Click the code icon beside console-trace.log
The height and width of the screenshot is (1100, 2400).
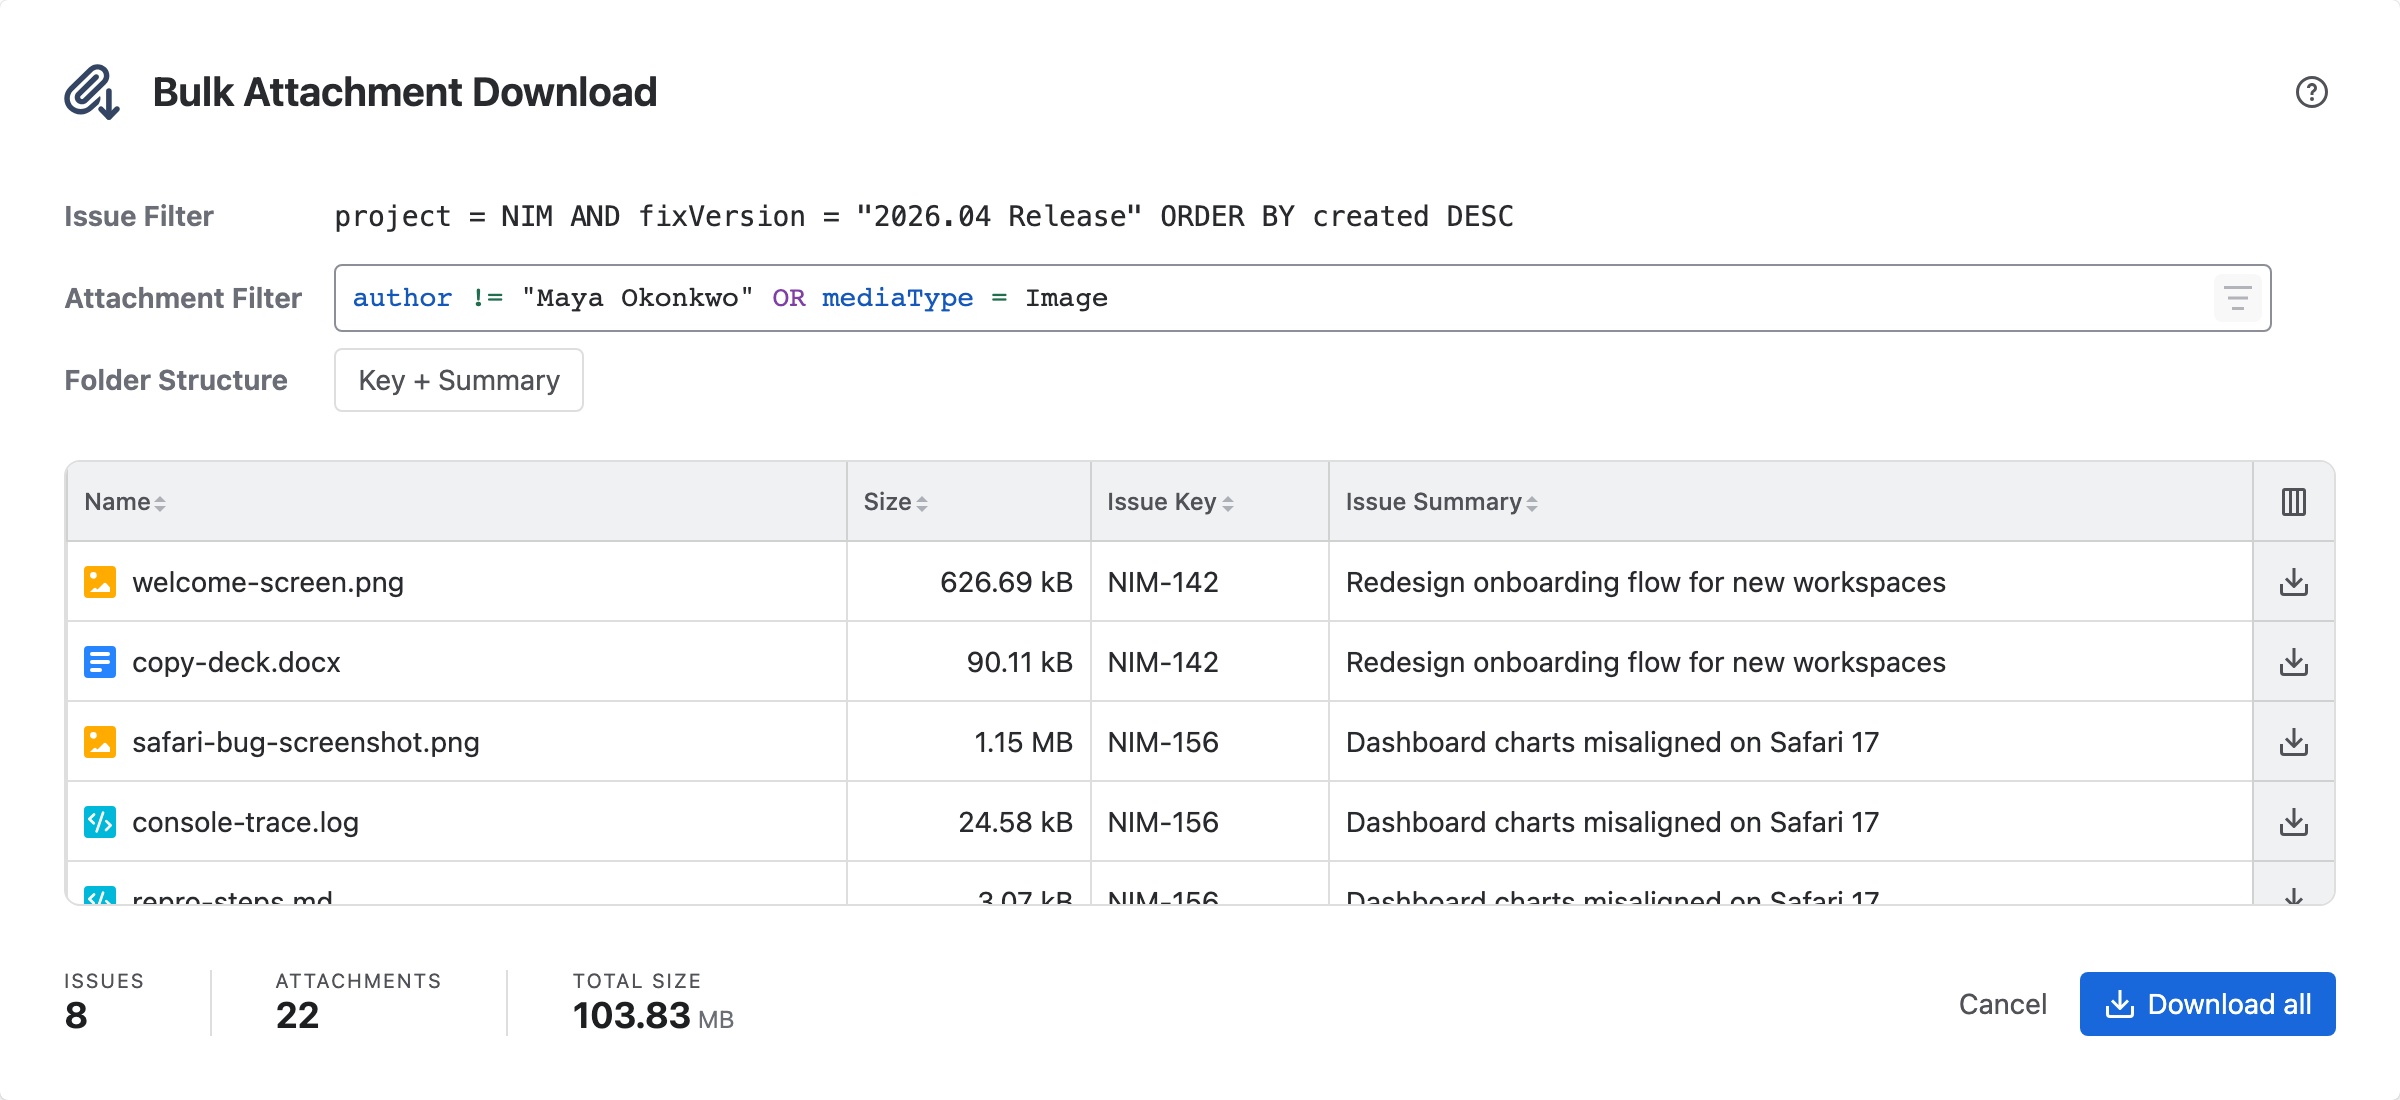click(x=100, y=822)
